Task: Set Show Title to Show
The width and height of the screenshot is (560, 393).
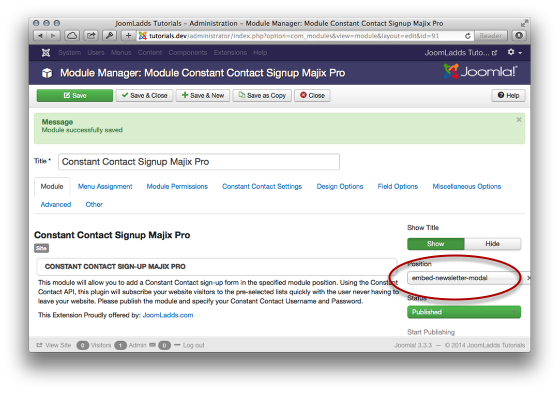Action: 436,244
